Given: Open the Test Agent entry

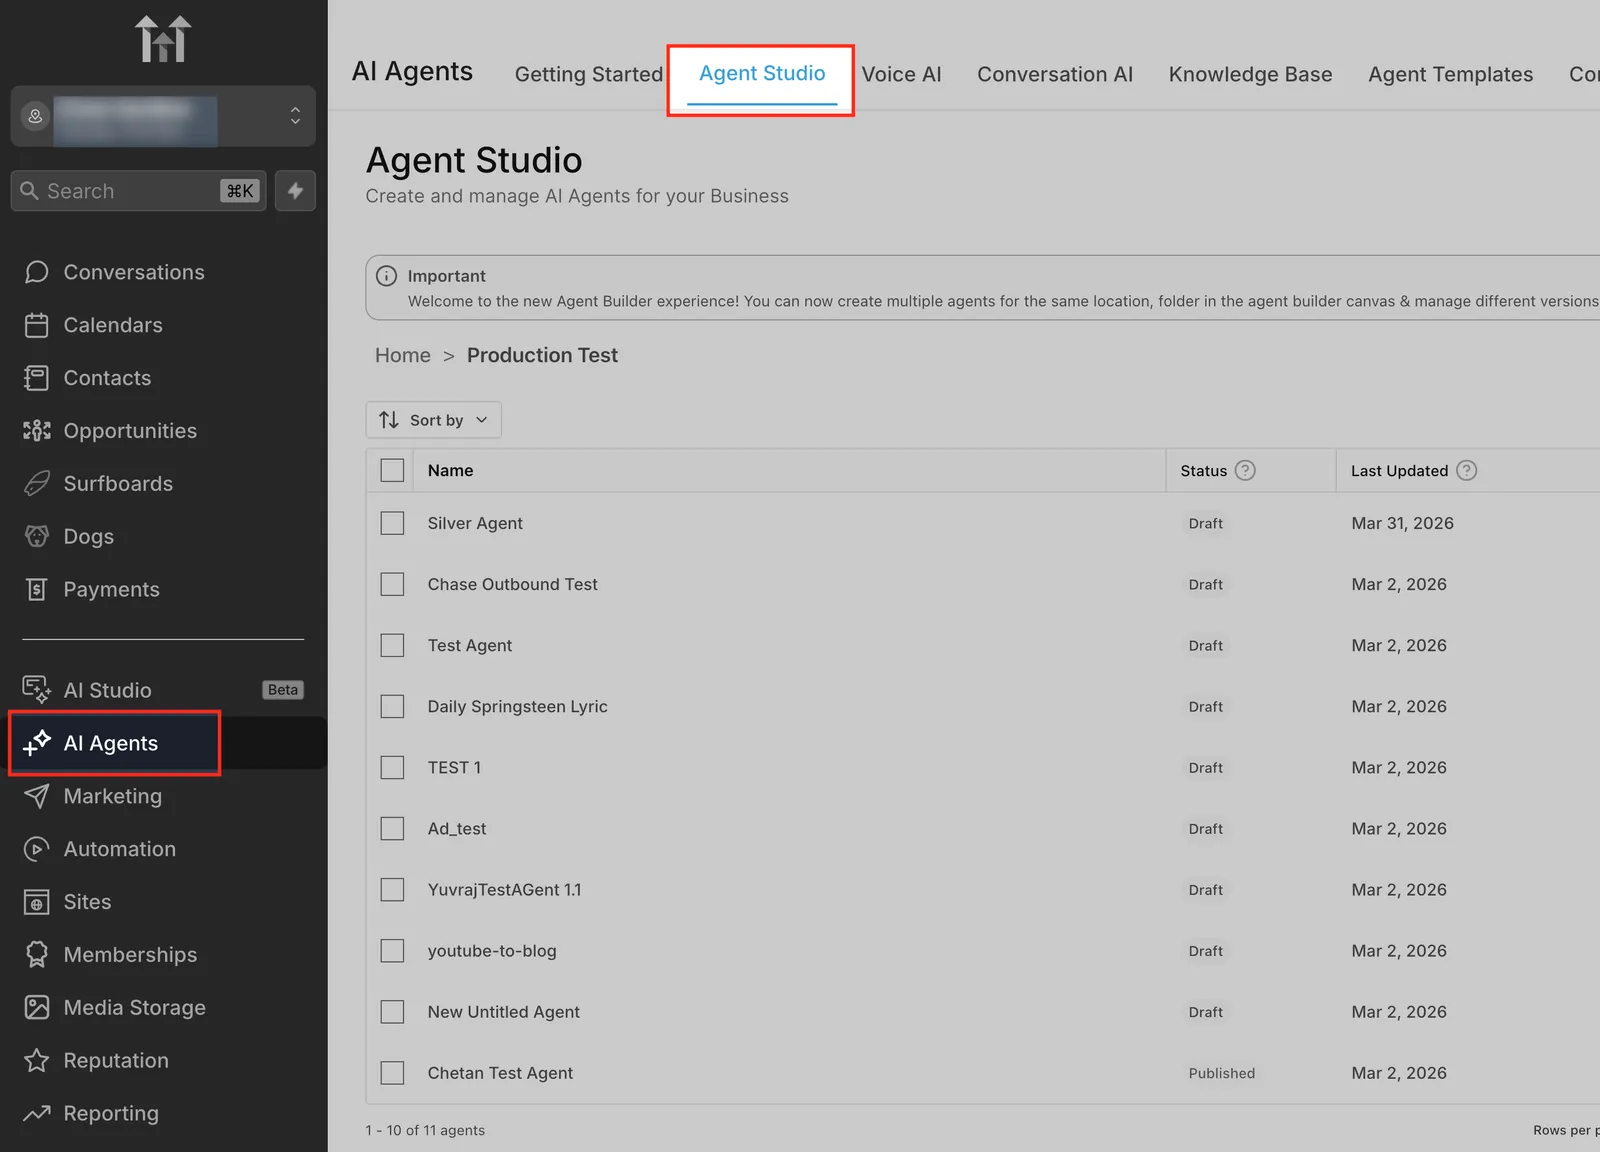Looking at the screenshot, I should click(469, 645).
